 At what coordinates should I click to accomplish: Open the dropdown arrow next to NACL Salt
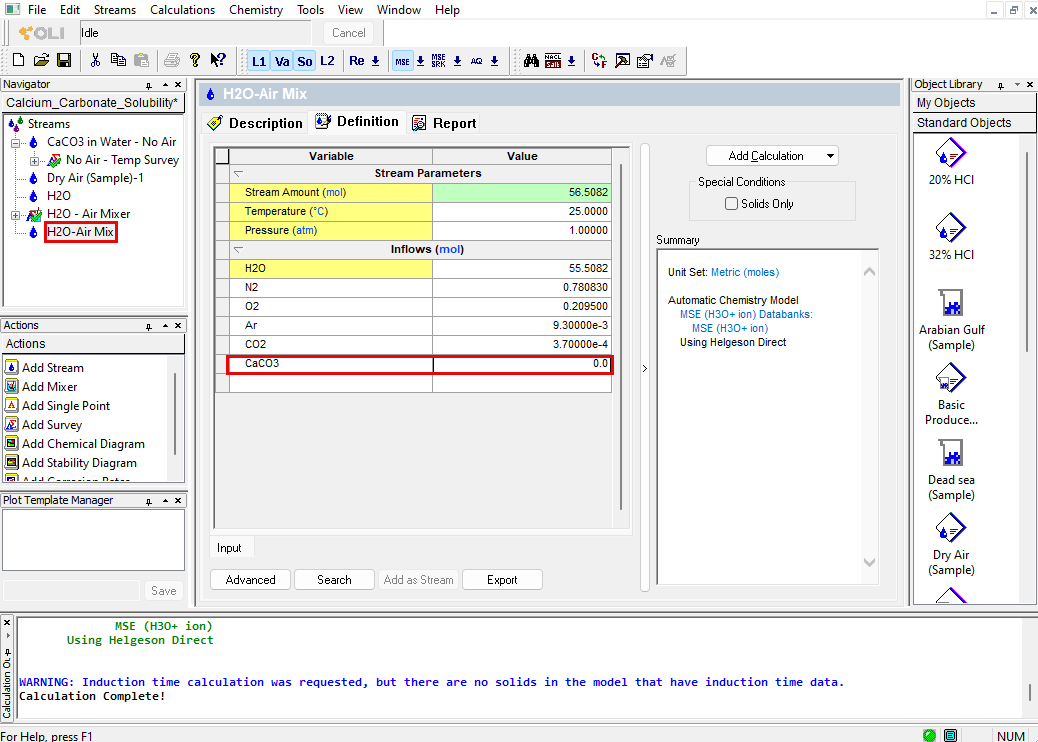click(571, 62)
